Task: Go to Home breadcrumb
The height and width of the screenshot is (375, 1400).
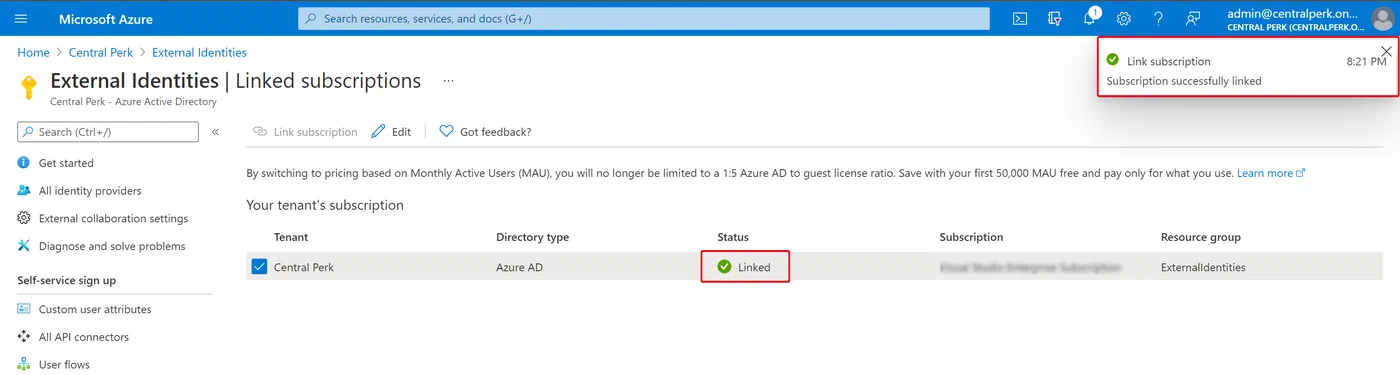Action: pyautogui.click(x=33, y=52)
